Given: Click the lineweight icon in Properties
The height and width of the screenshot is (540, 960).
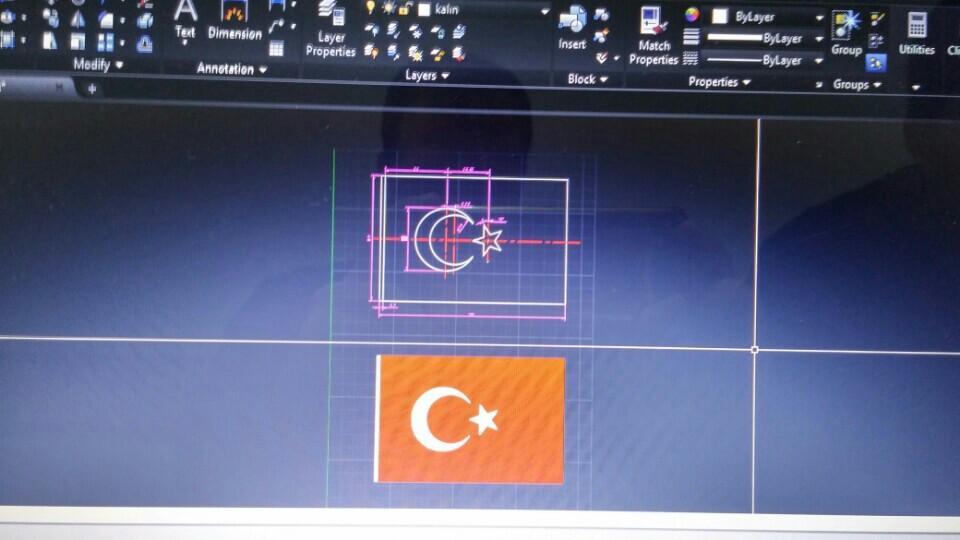Looking at the screenshot, I should coord(691,37).
